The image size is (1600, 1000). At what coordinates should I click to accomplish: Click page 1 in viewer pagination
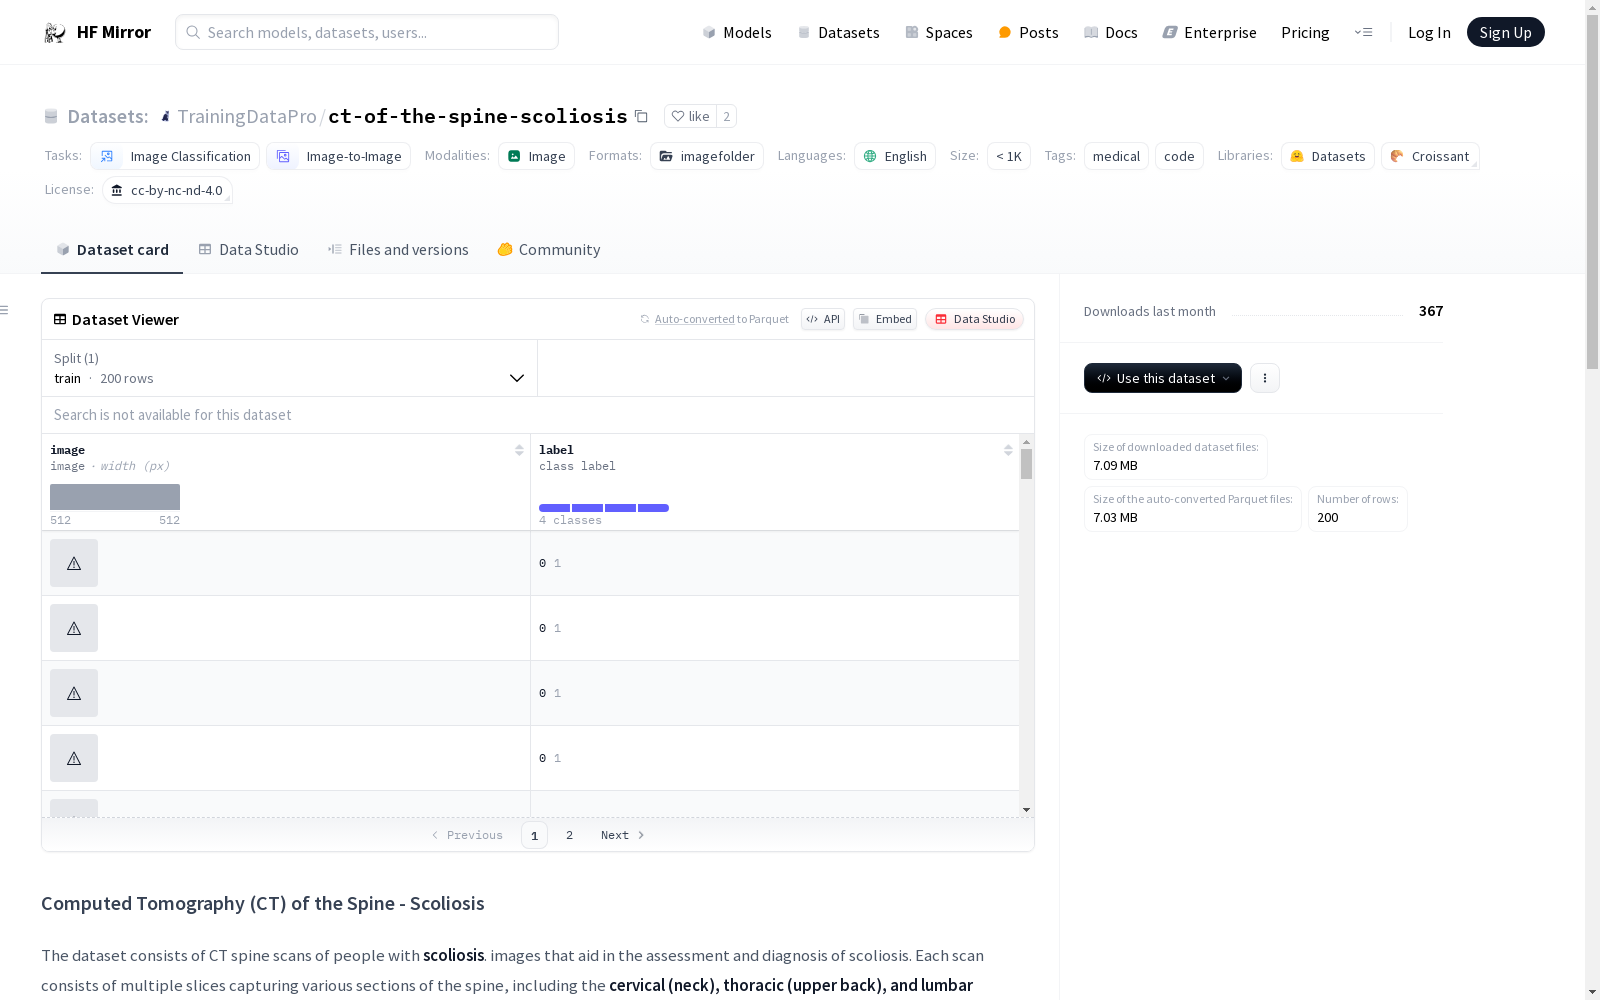(534, 835)
